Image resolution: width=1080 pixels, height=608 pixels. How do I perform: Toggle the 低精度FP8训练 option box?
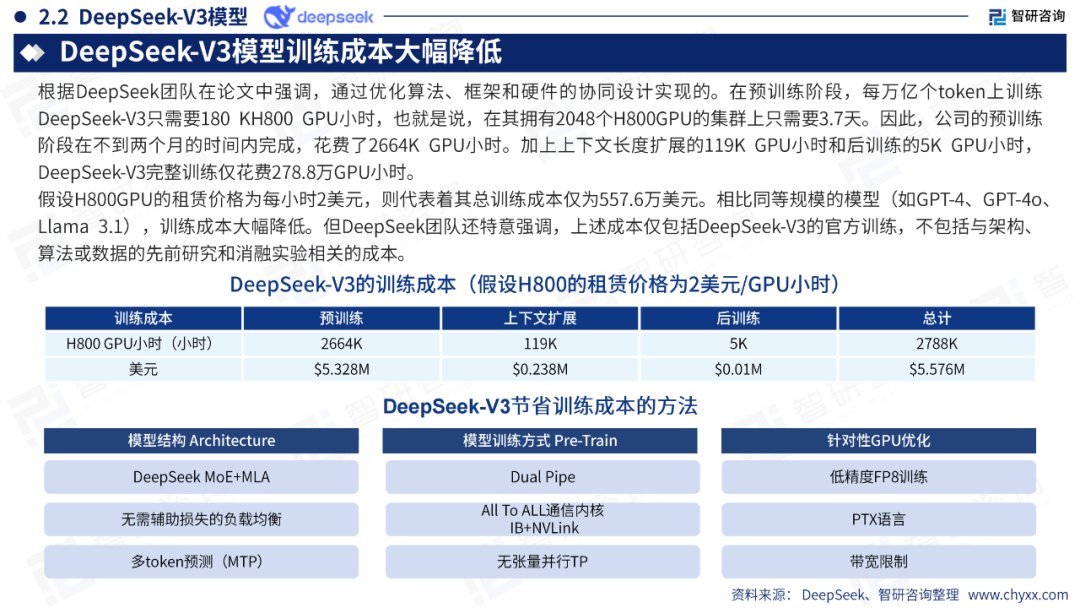click(x=877, y=477)
